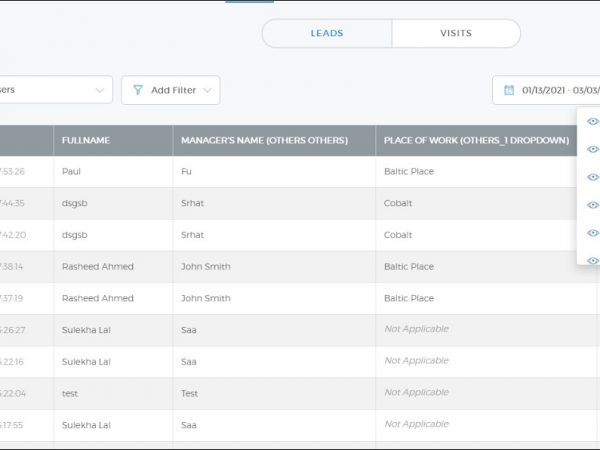Viewport: 600px width, 450px height.
Task: Click first Cobalt place of work cell
Action: pos(398,203)
